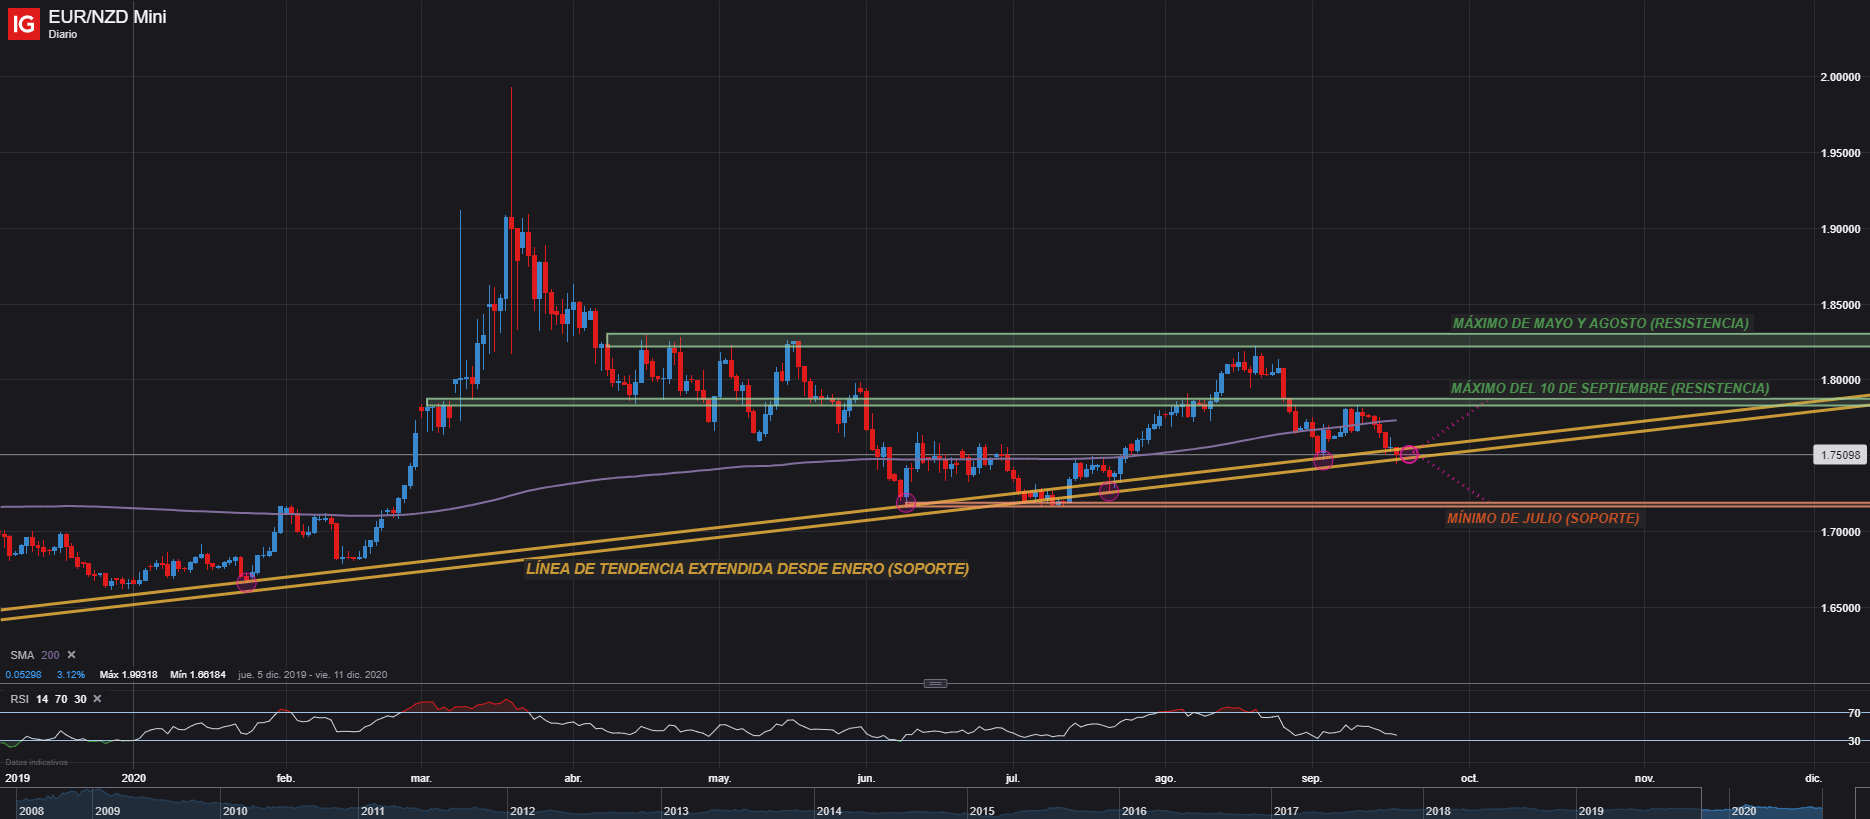Click the 1.65000 price axis label
Image resolution: width=1870 pixels, height=819 pixels.
click(1840, 608)
